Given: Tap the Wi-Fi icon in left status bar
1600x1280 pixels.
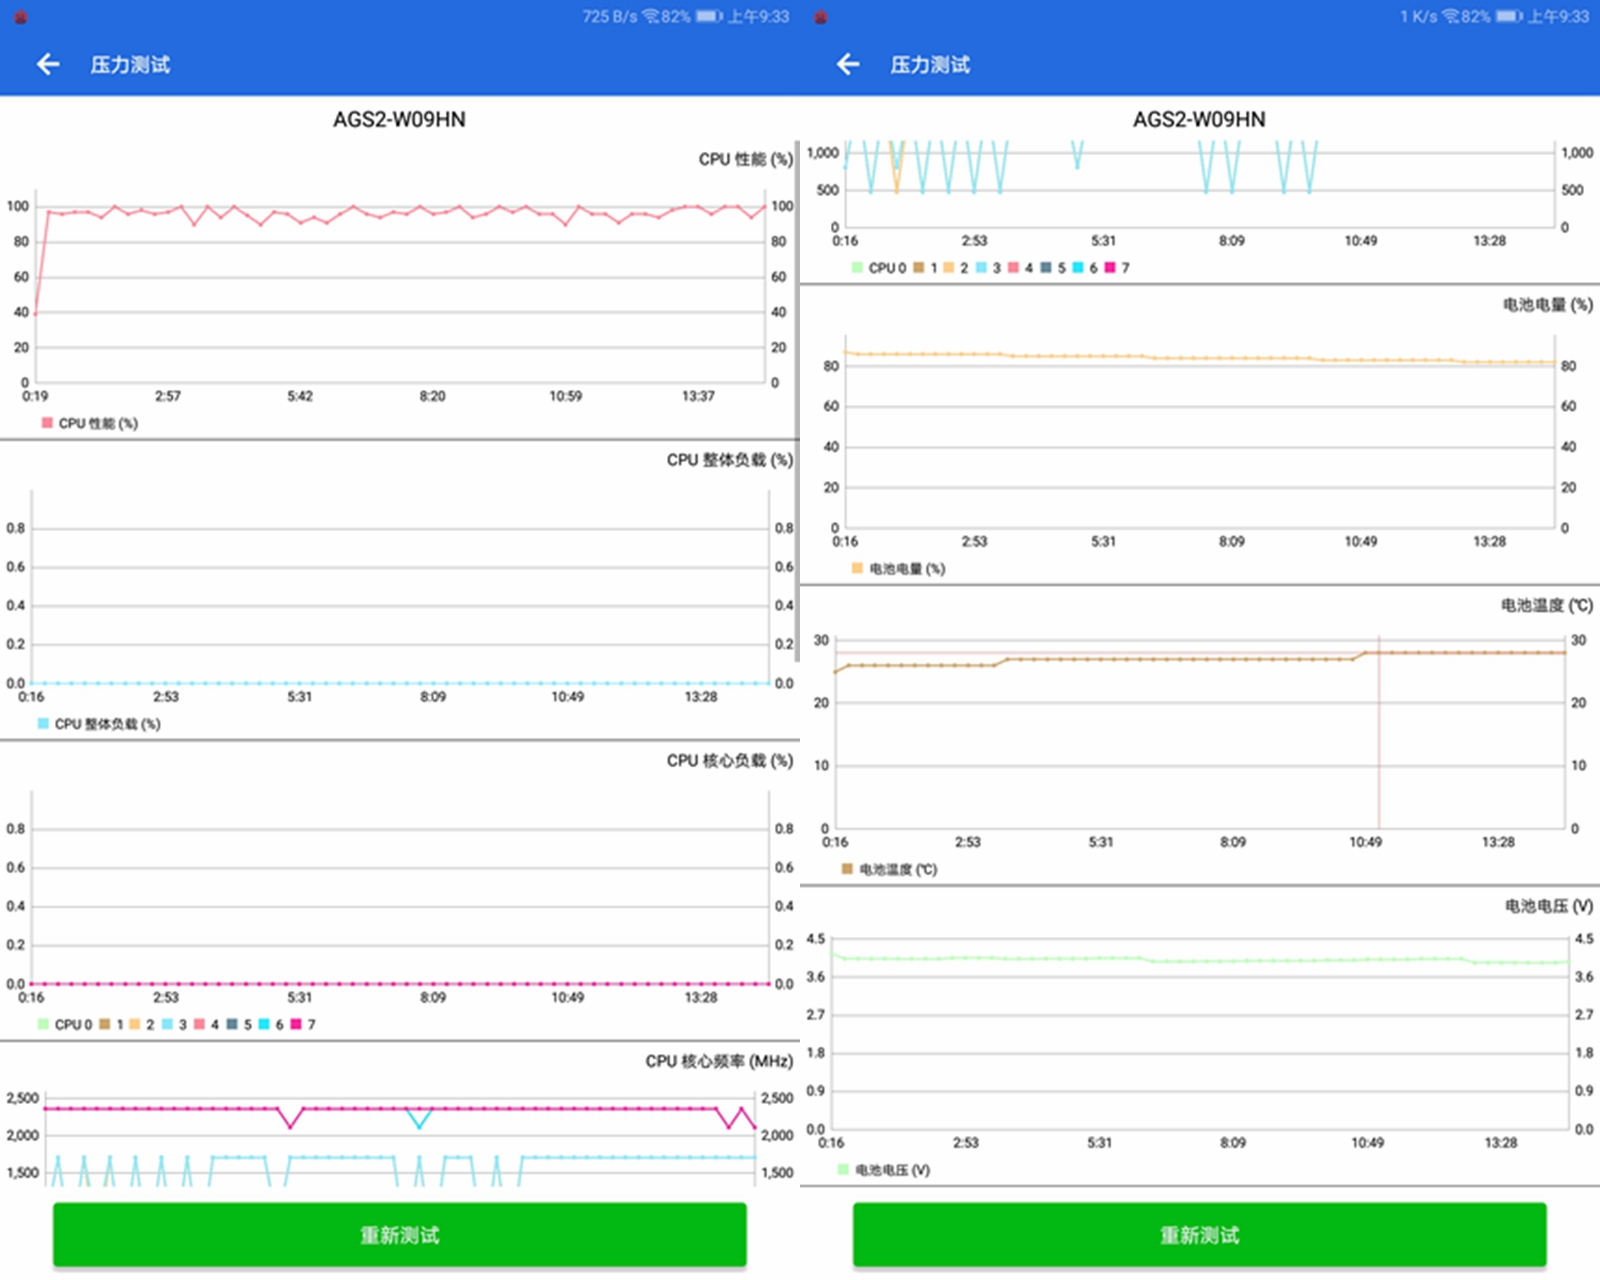Looking at the screenshot, I should coord(651,16).
